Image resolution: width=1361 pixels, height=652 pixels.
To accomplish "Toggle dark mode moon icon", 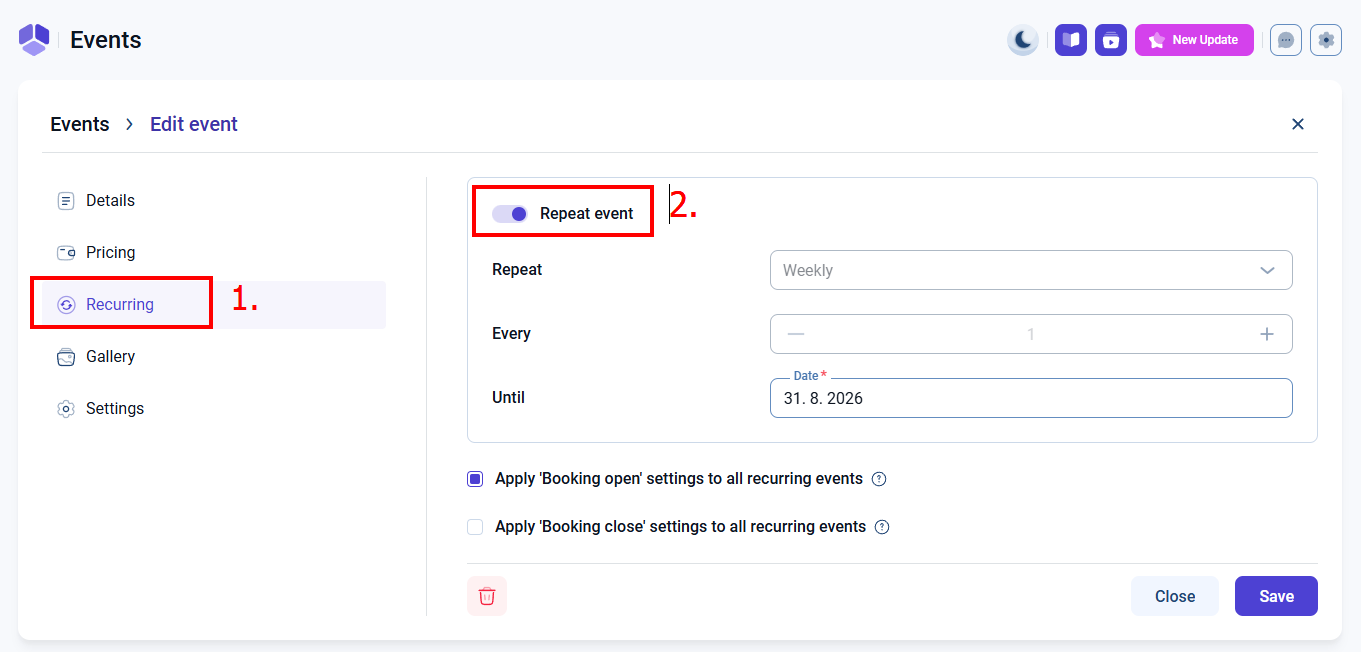I will click(1022, 40).
